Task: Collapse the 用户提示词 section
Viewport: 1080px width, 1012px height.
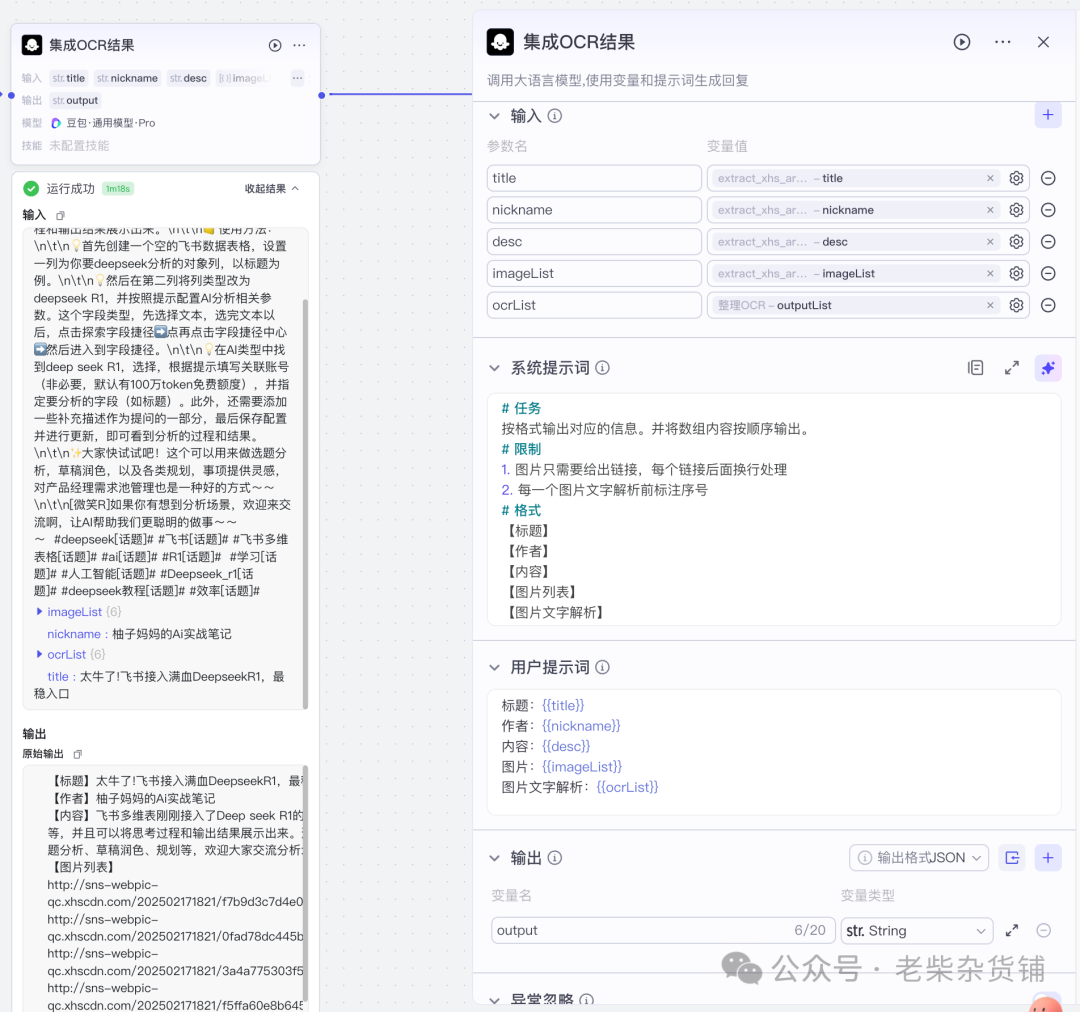Action: (x=494, y=668)
